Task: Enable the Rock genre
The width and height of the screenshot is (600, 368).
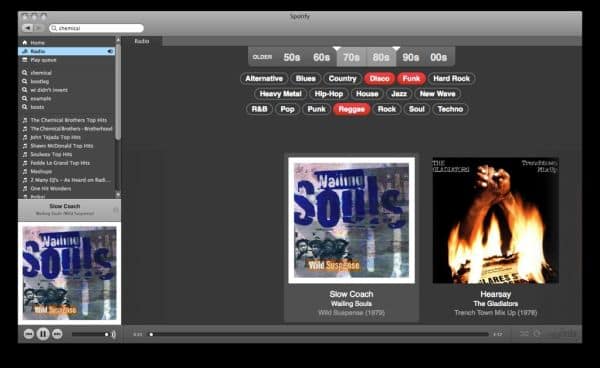Action: 387,109
